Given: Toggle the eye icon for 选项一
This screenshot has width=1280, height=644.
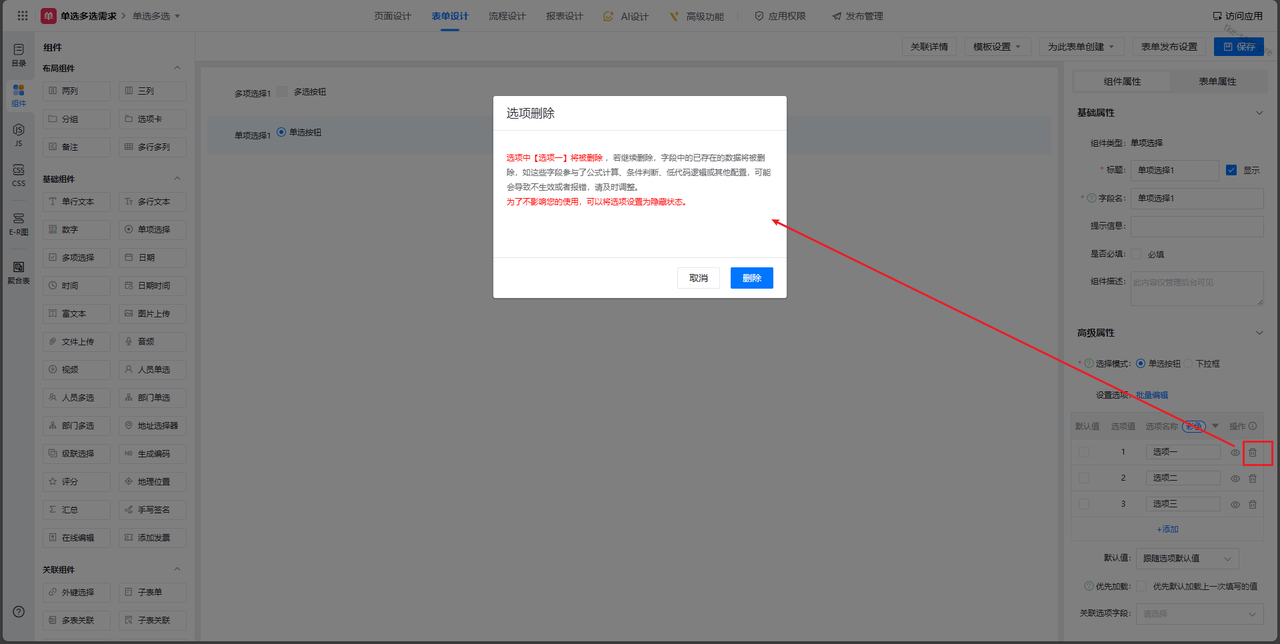Looking at the screenshot, I should [x=1235, y=453].
